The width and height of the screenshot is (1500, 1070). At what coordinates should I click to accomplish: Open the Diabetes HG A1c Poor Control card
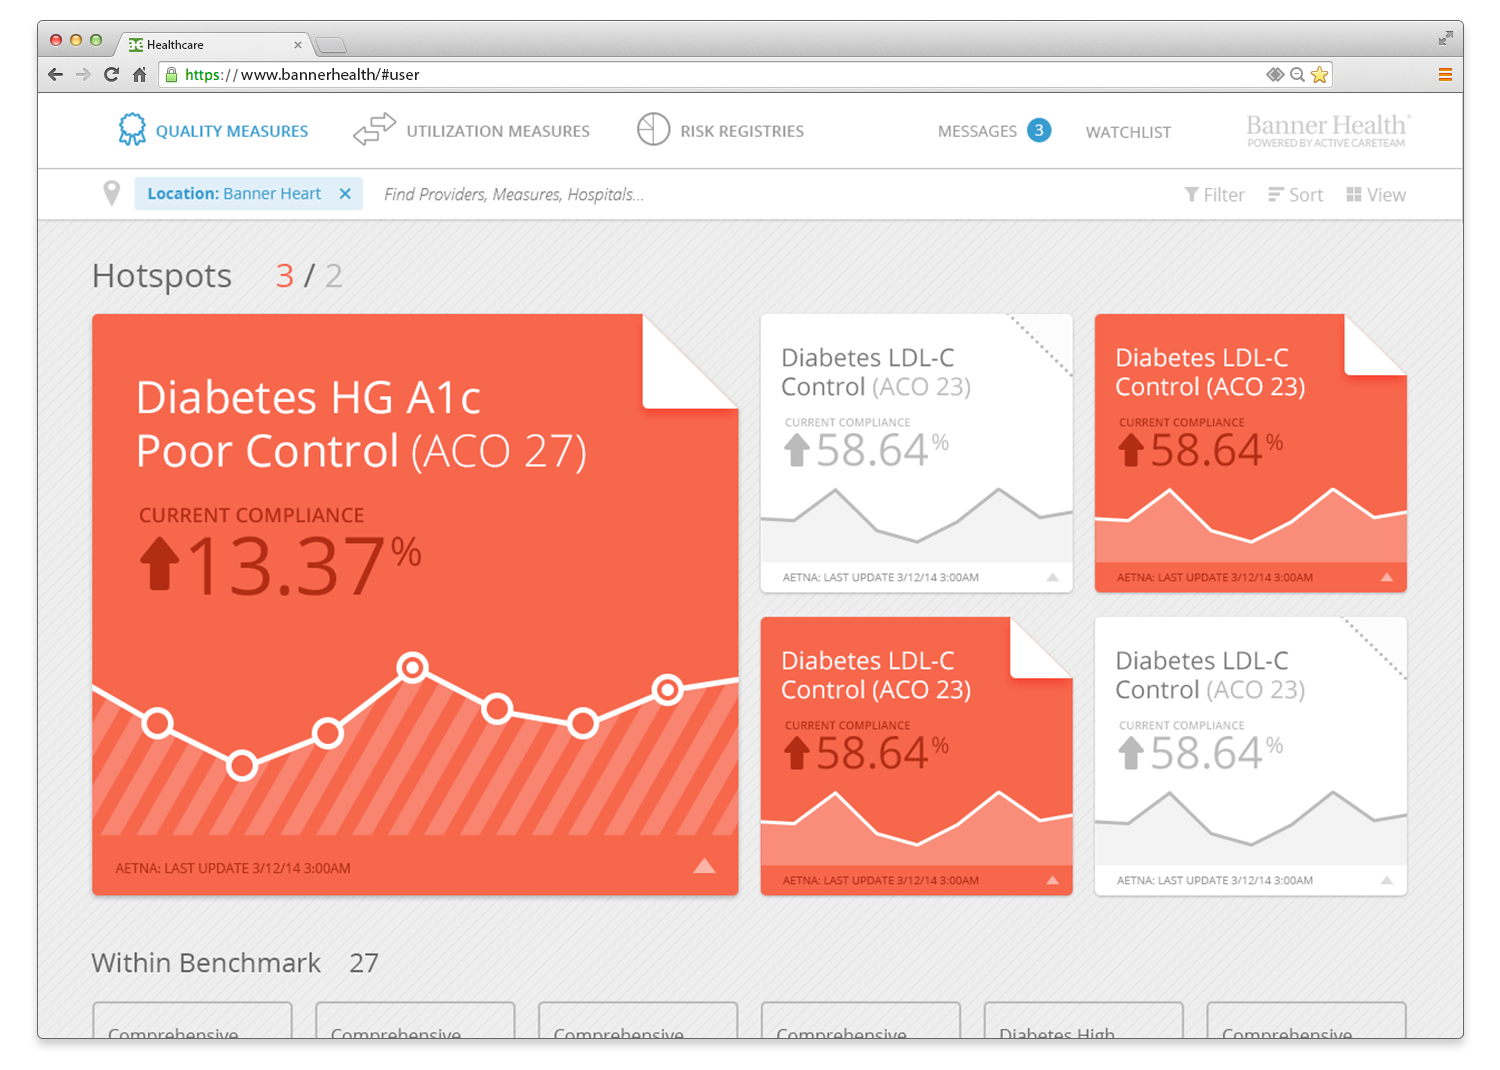415,604
